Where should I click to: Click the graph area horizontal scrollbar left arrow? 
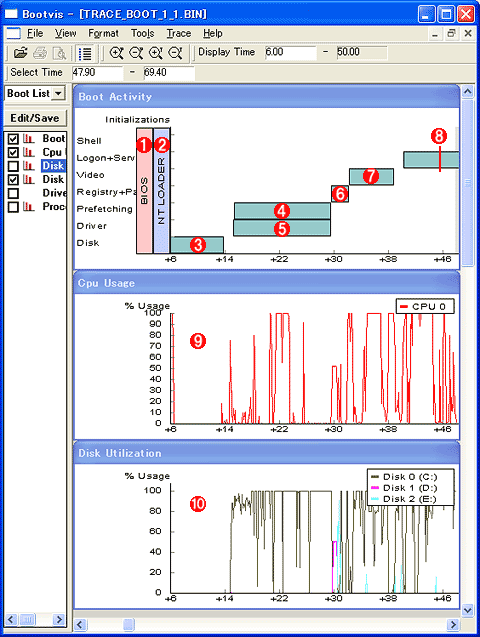[x=80, y=624]
